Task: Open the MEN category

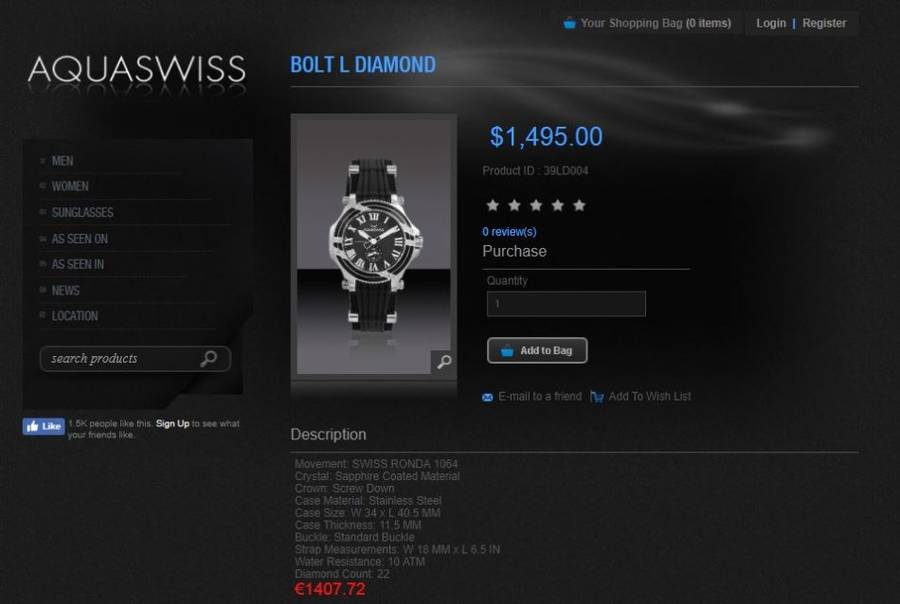Action: (63, 161)
